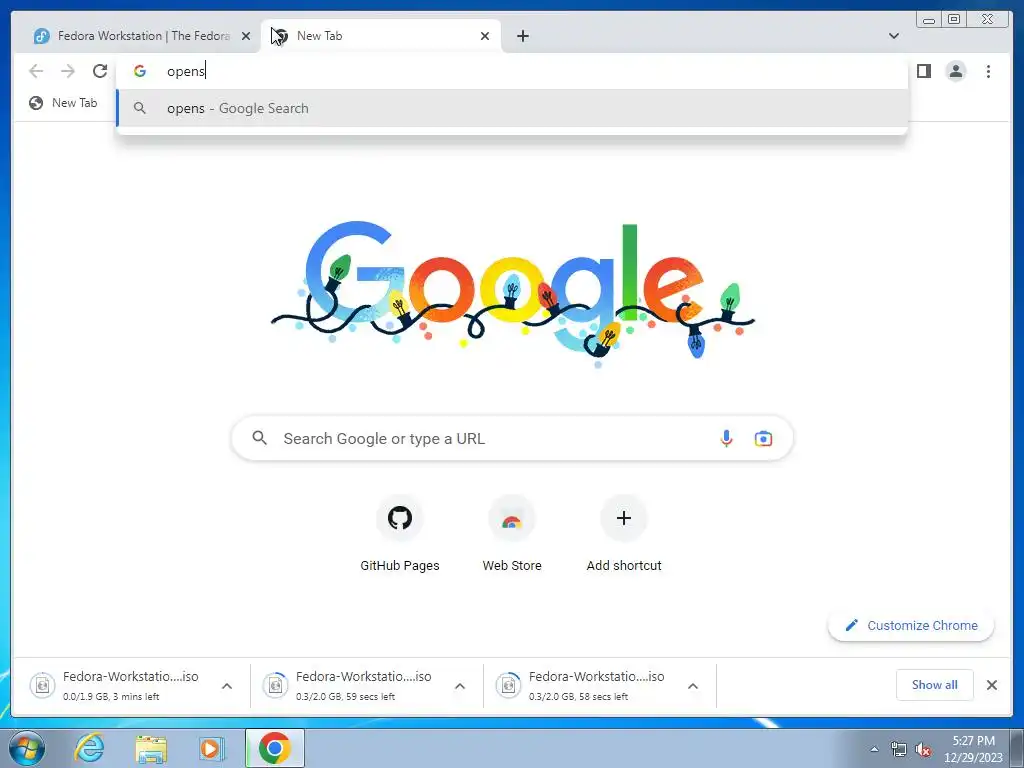Image resolution: width=1024 pixels, height=768 pixels.
Task: Go forward to the next page
Action: pos(68,71)
